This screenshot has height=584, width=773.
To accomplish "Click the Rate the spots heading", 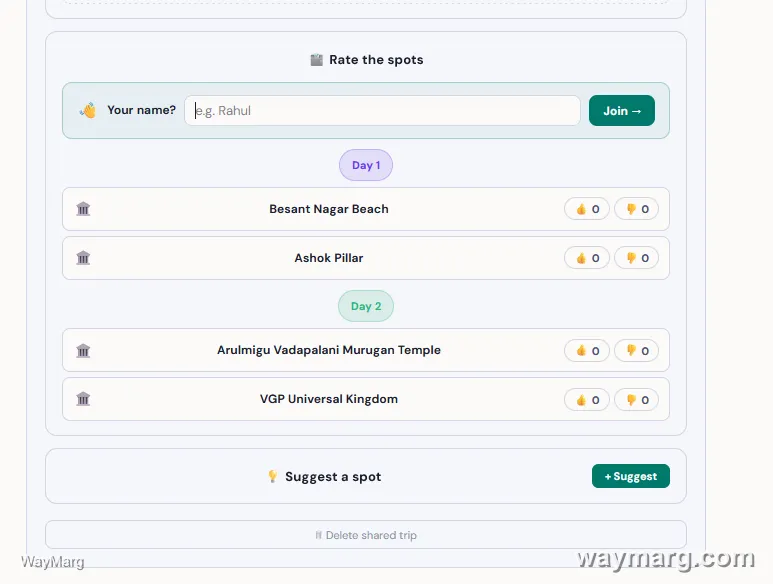I will (x=376, y=60).
